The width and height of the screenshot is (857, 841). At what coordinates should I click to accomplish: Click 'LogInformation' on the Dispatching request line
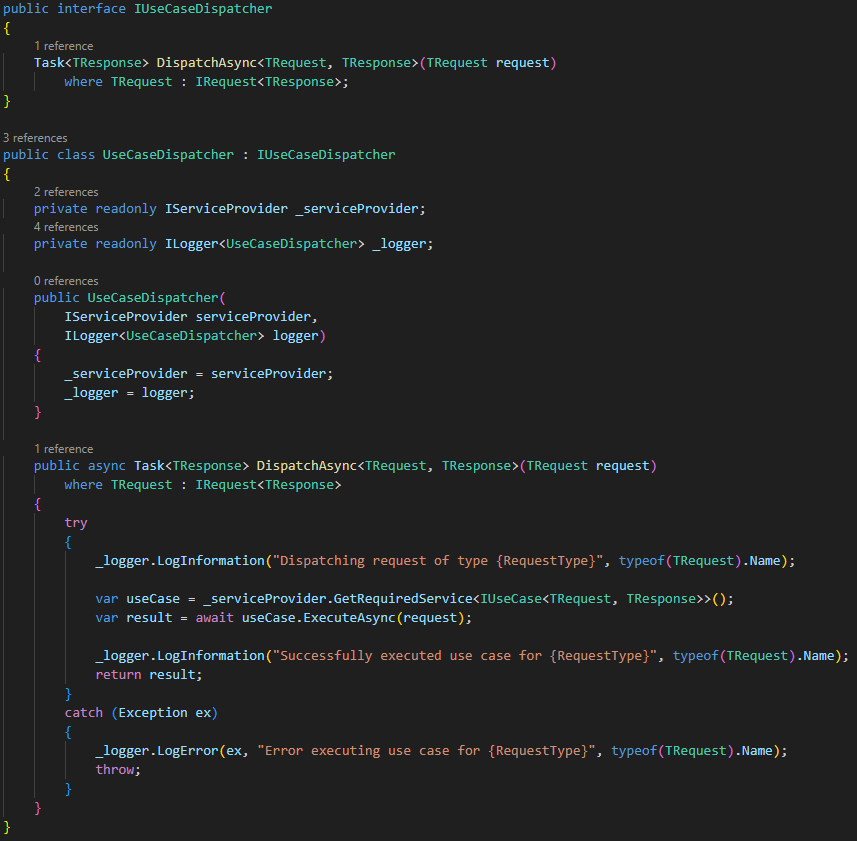click(x=210, y=561)
